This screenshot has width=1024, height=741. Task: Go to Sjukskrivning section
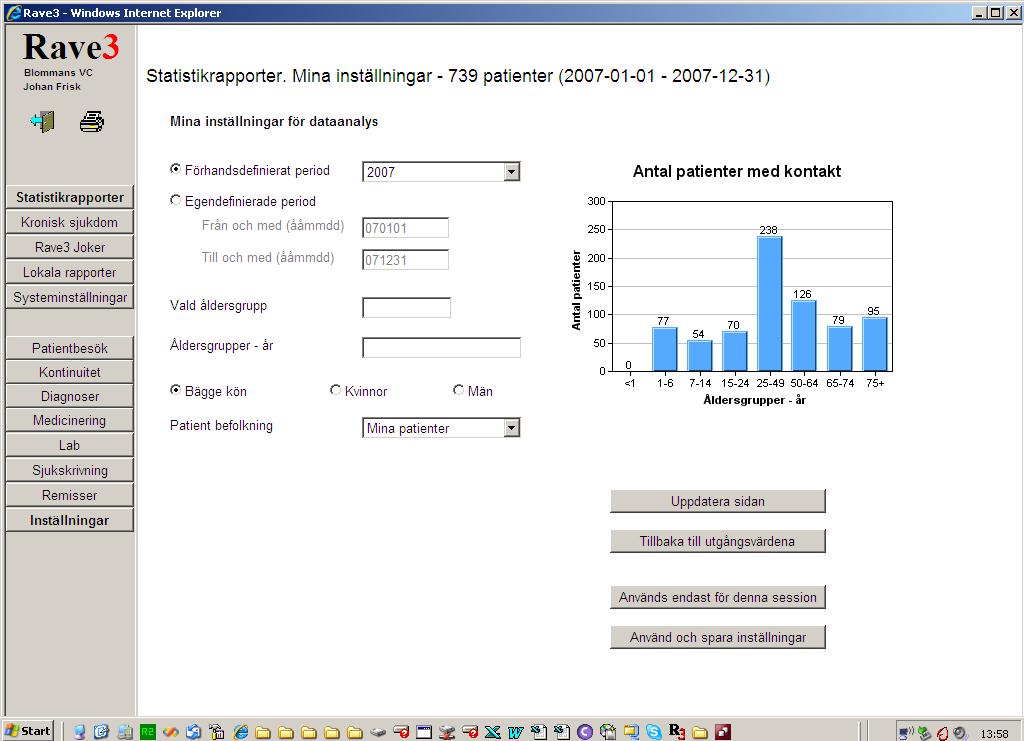coord(70,470)
